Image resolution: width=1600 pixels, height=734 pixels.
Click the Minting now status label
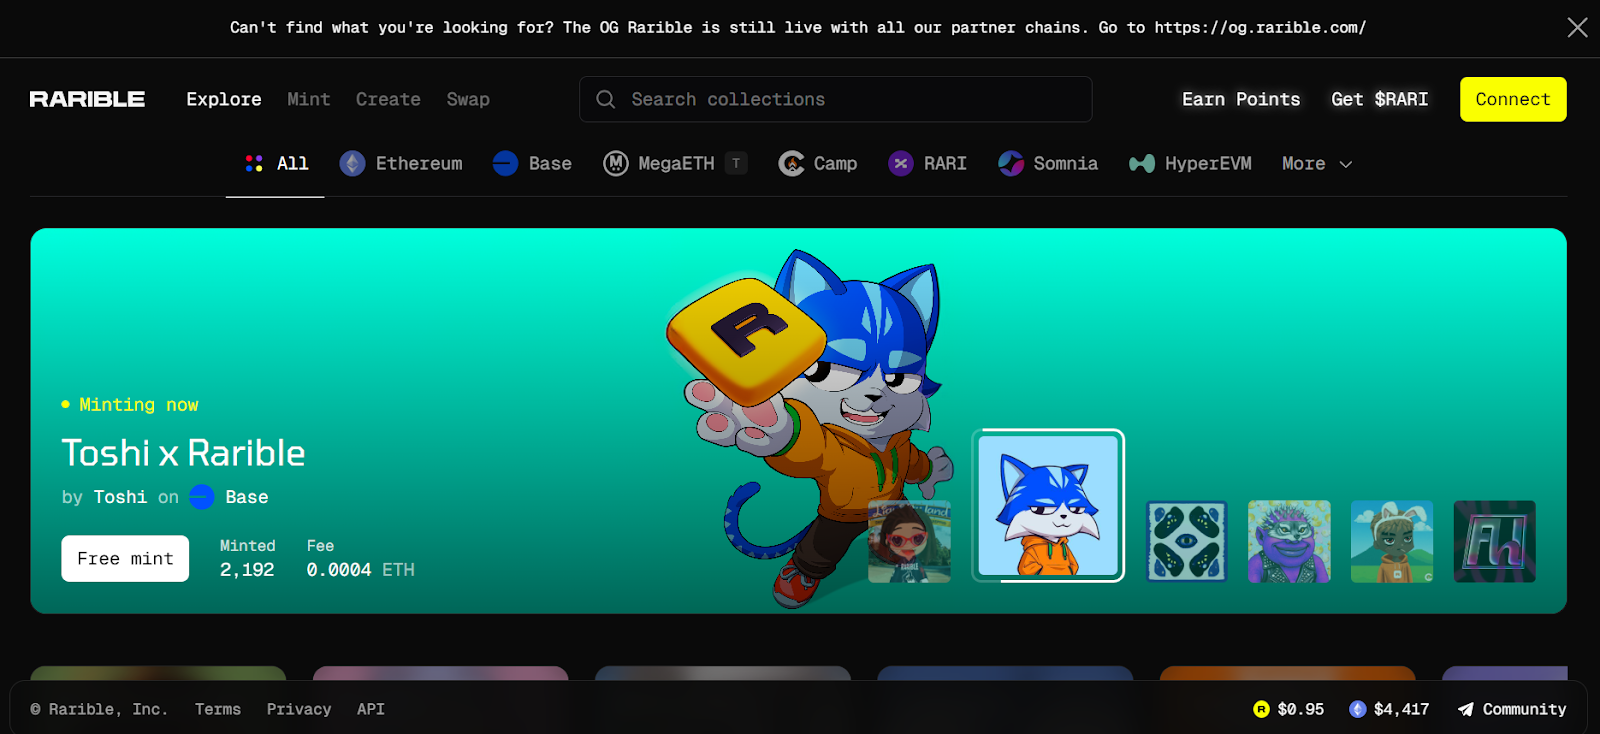[130, 405]
